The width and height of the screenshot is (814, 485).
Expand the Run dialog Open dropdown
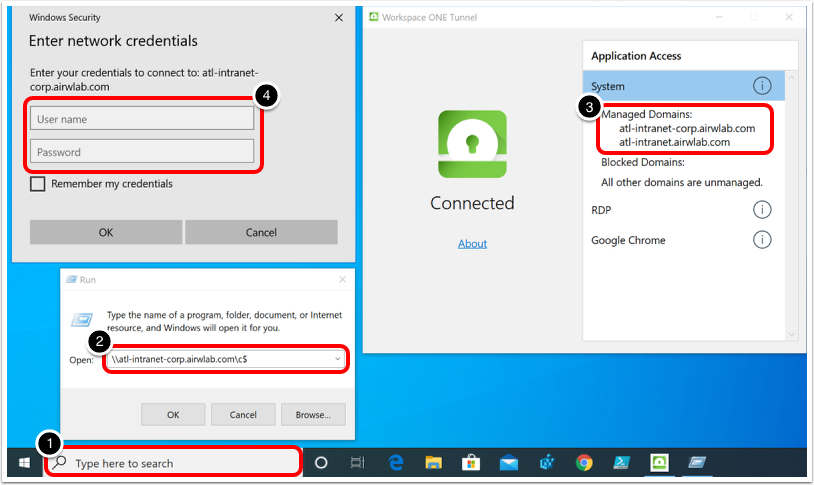pos(338,358)
